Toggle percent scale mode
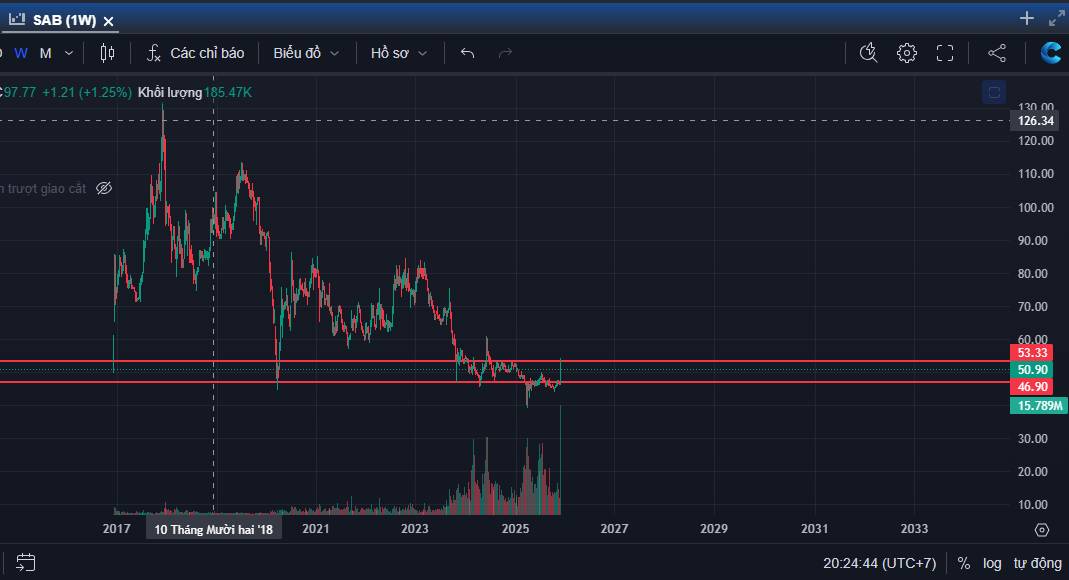The width and height of the screenshot is (1069, 580). (x=963, y=563)
